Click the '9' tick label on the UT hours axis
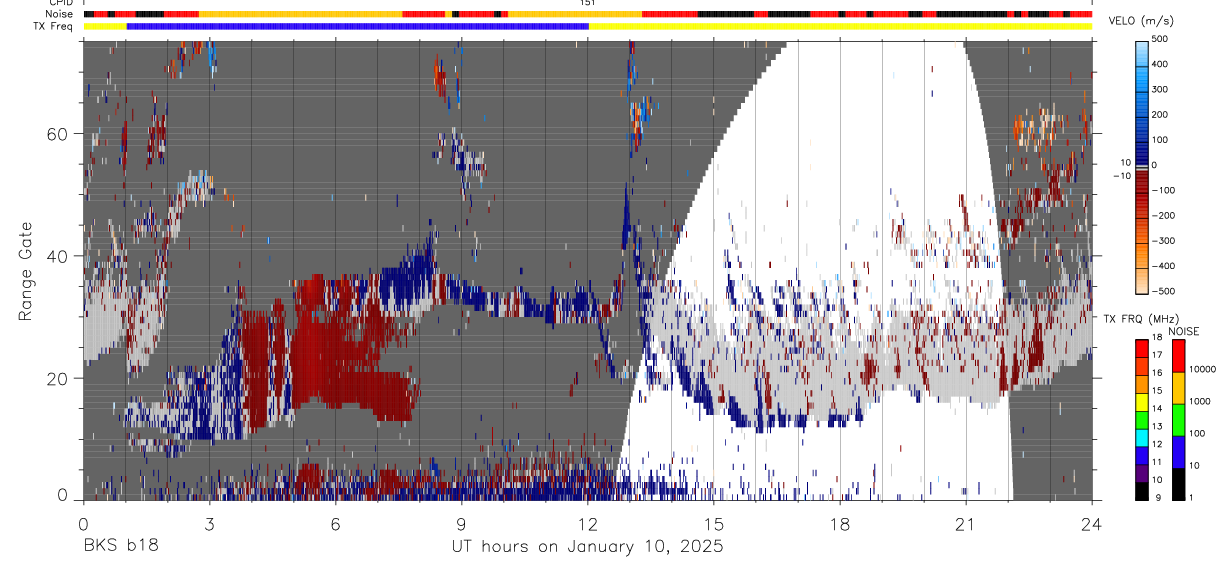The image size is (1228, 567). (461, 523)
